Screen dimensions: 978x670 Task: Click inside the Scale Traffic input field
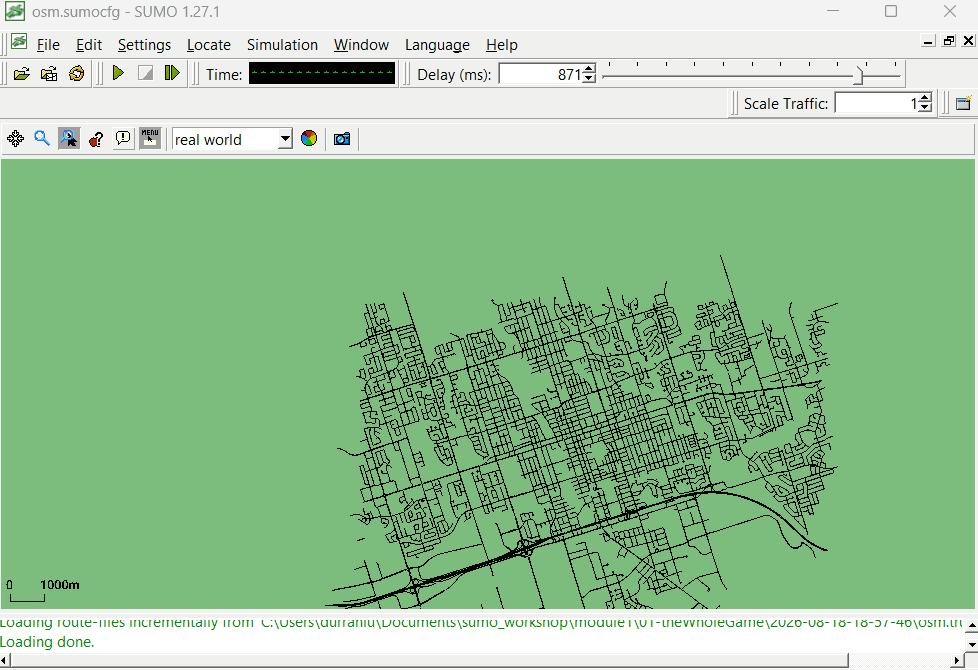pos(877,103)
